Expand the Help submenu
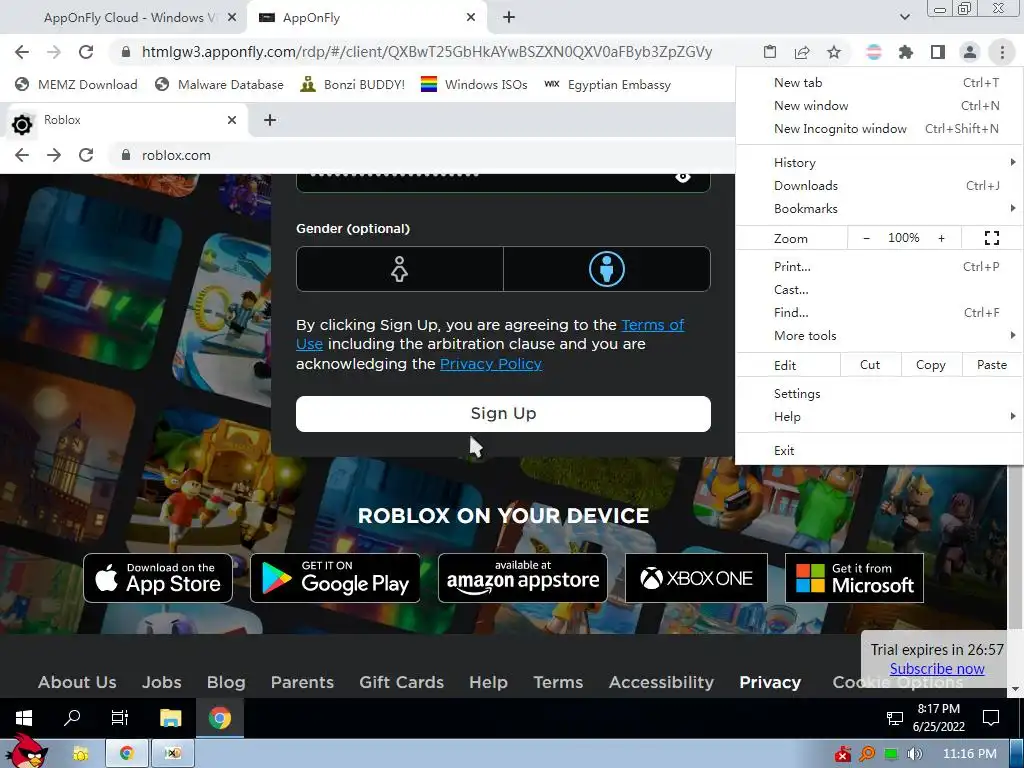The height and width of the screenshot is (768, 1024). click(x=879, y=417)
